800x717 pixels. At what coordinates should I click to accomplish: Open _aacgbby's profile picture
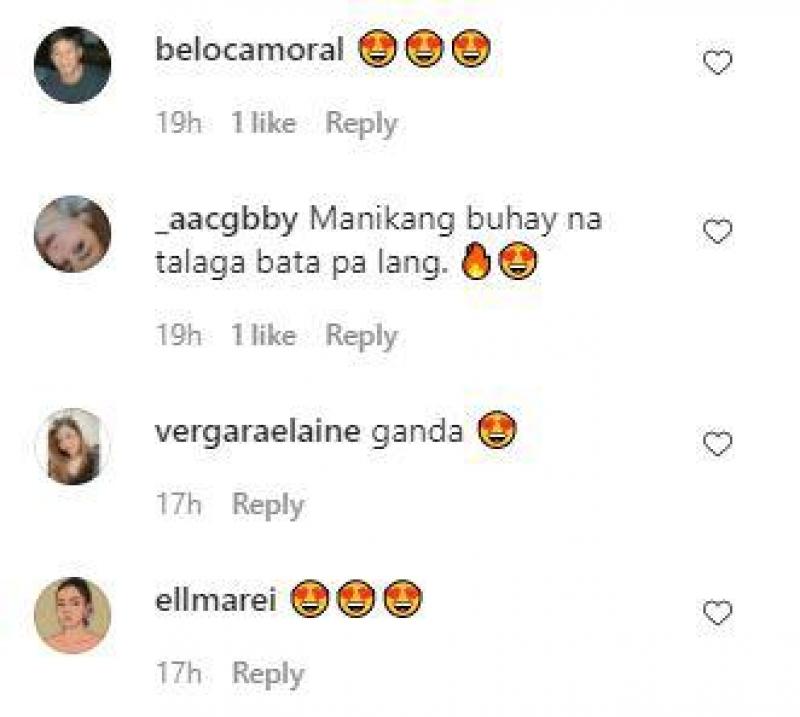[x=72, y=234]
